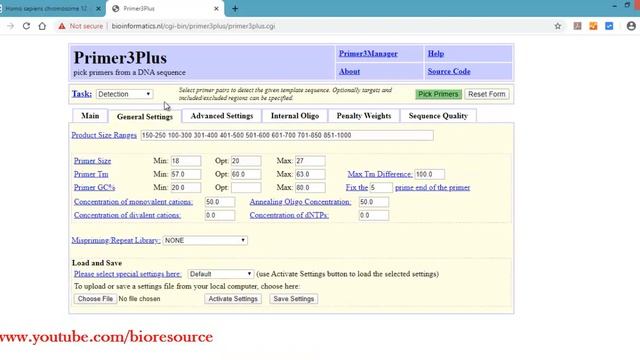Focus the Primer Tm Min field
Screen dimensions: 640x360
(186, 174)
